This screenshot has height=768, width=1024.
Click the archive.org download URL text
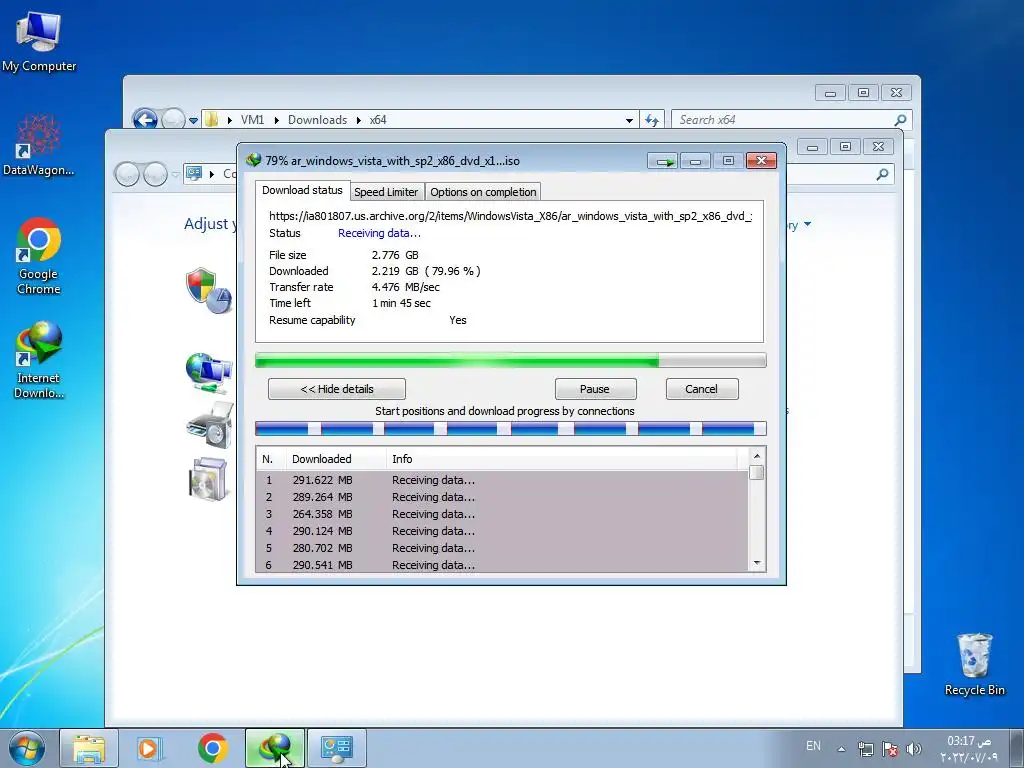[511, 216]
